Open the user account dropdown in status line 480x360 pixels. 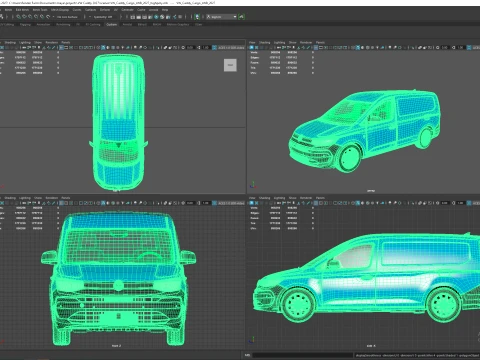221,17
